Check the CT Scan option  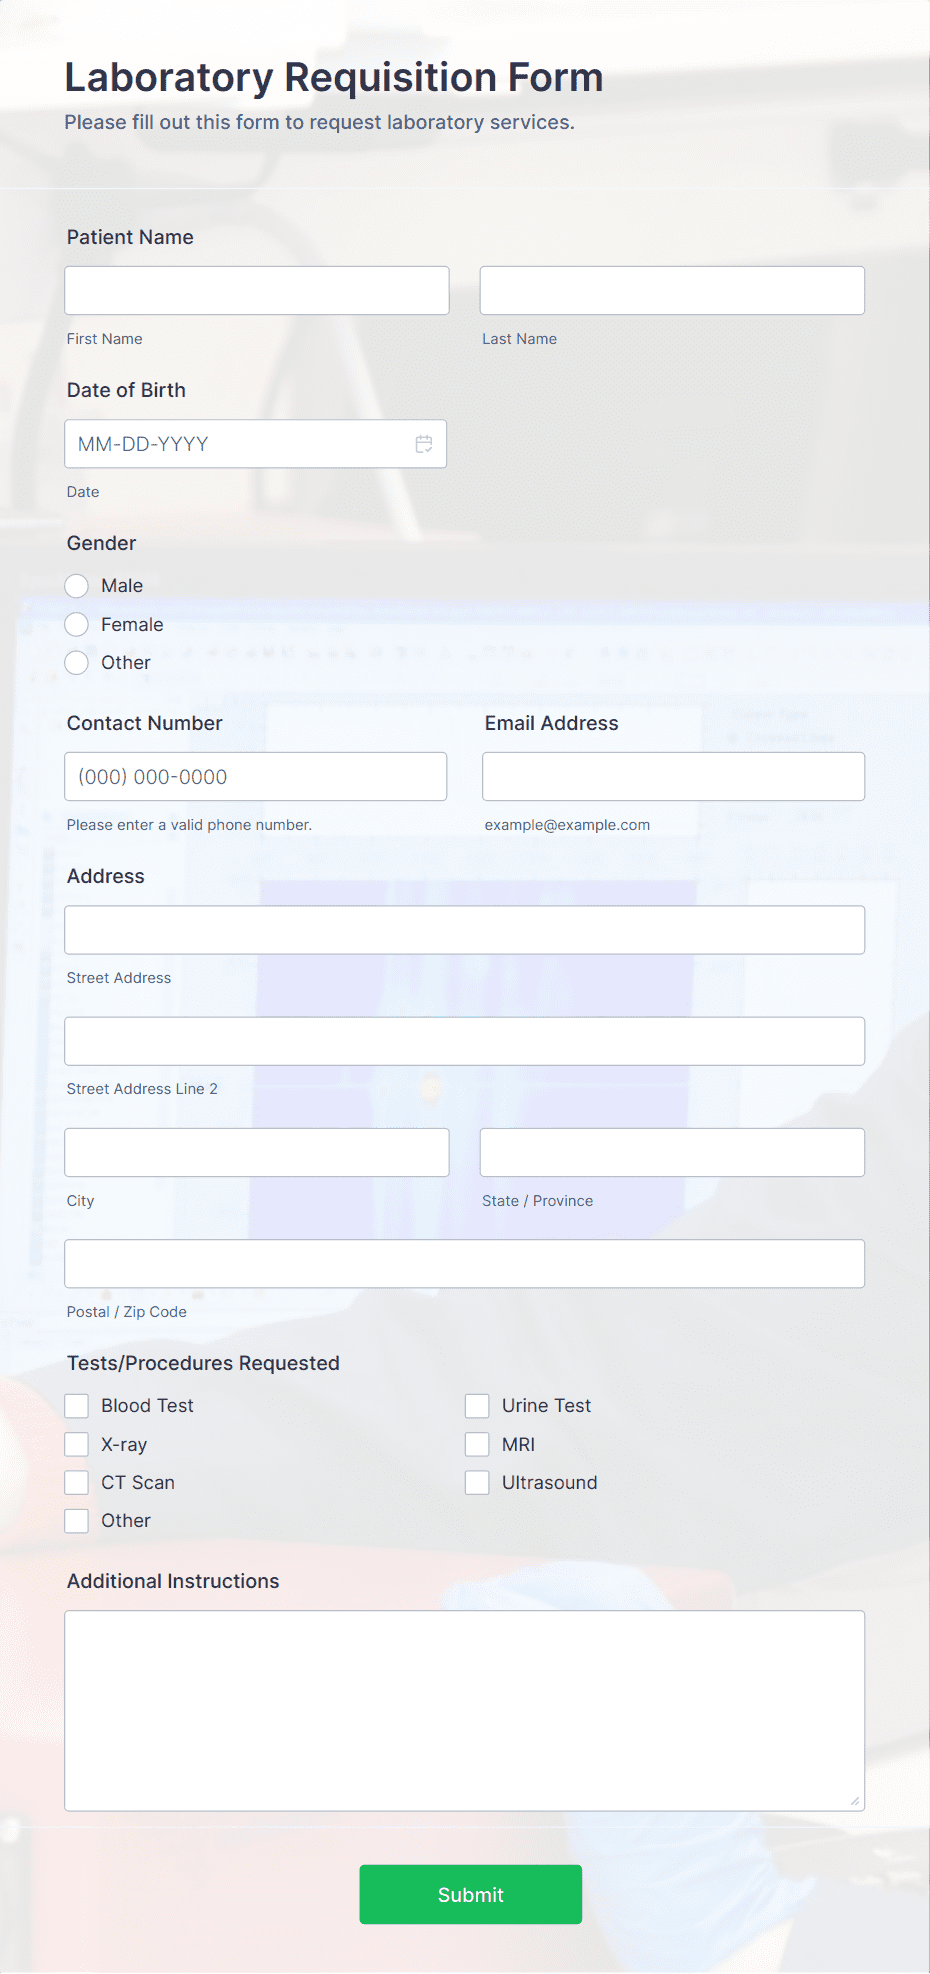(x=76, y=1482)
